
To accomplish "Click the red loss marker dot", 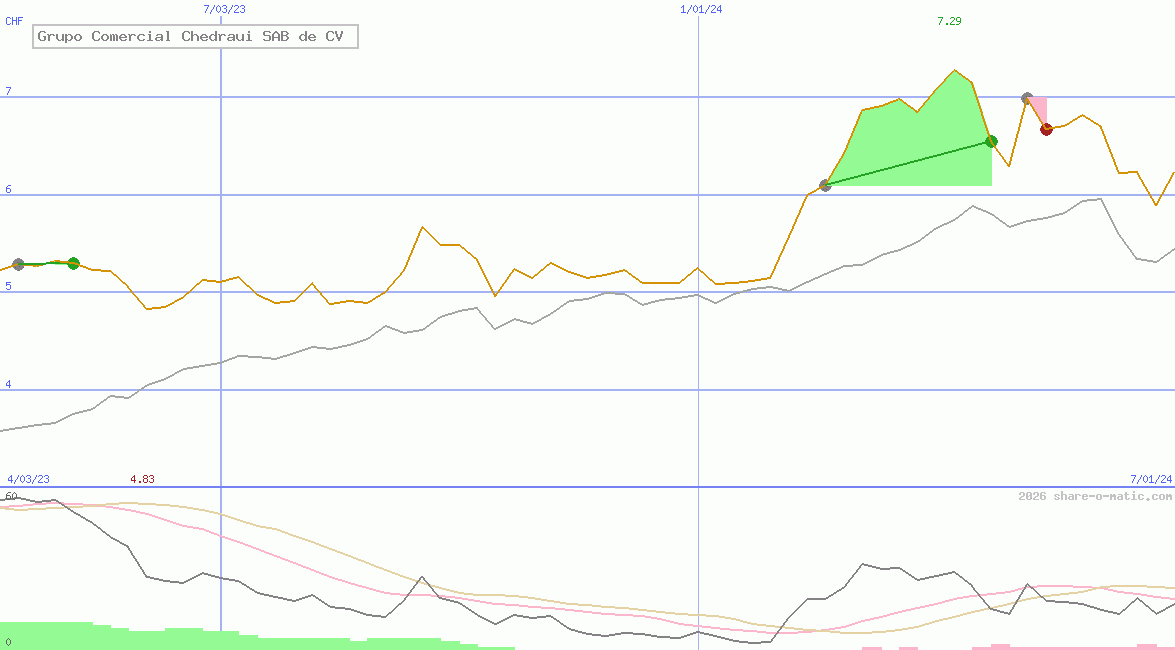I will pos(1046,129).
